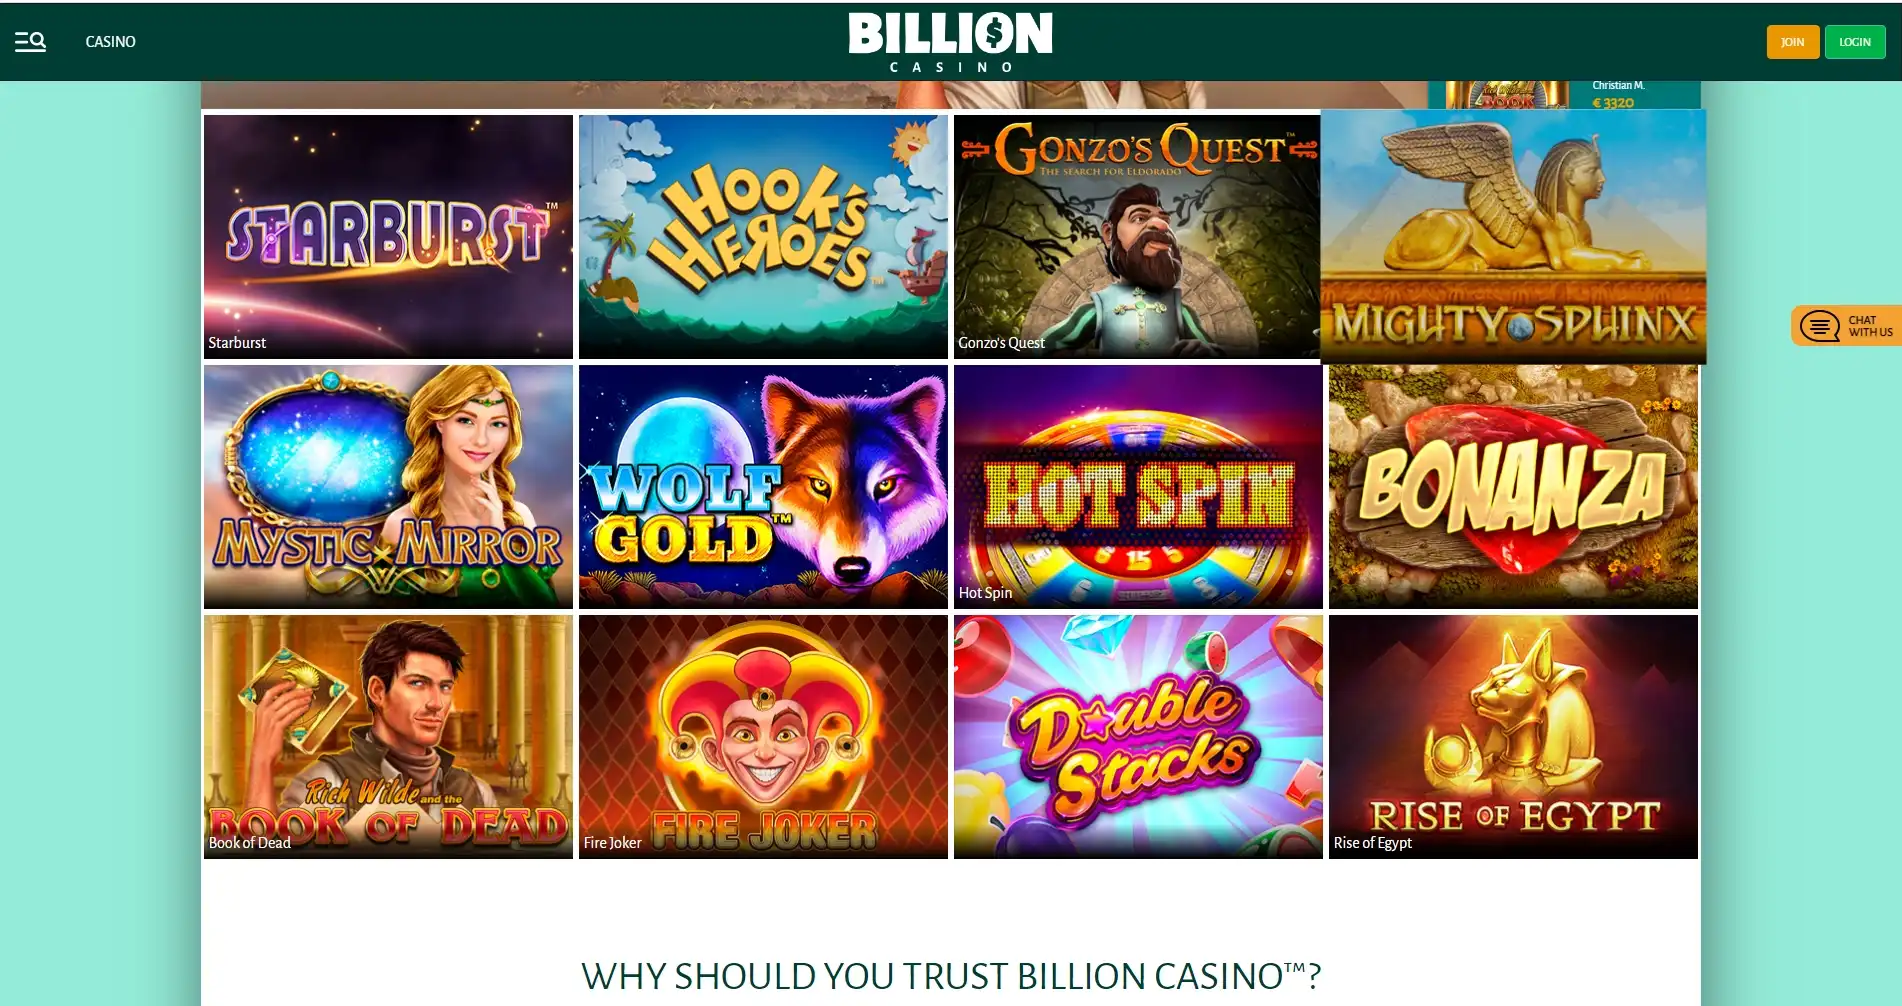Open the CASINO menu item
The image size is (1902, 1006).
pyautogui.click(x=110, y=41)
